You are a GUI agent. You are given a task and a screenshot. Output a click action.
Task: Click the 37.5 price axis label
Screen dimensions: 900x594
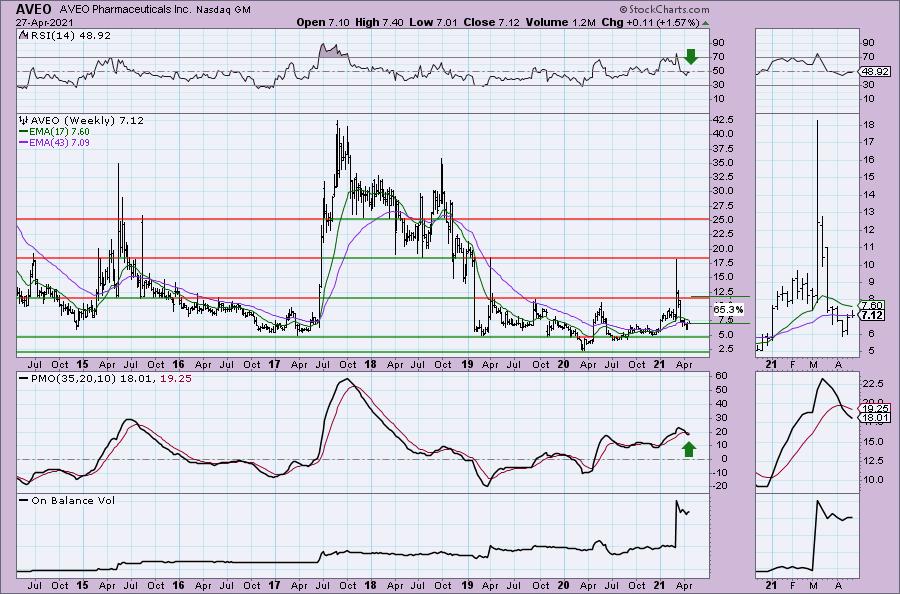(723, 148)
